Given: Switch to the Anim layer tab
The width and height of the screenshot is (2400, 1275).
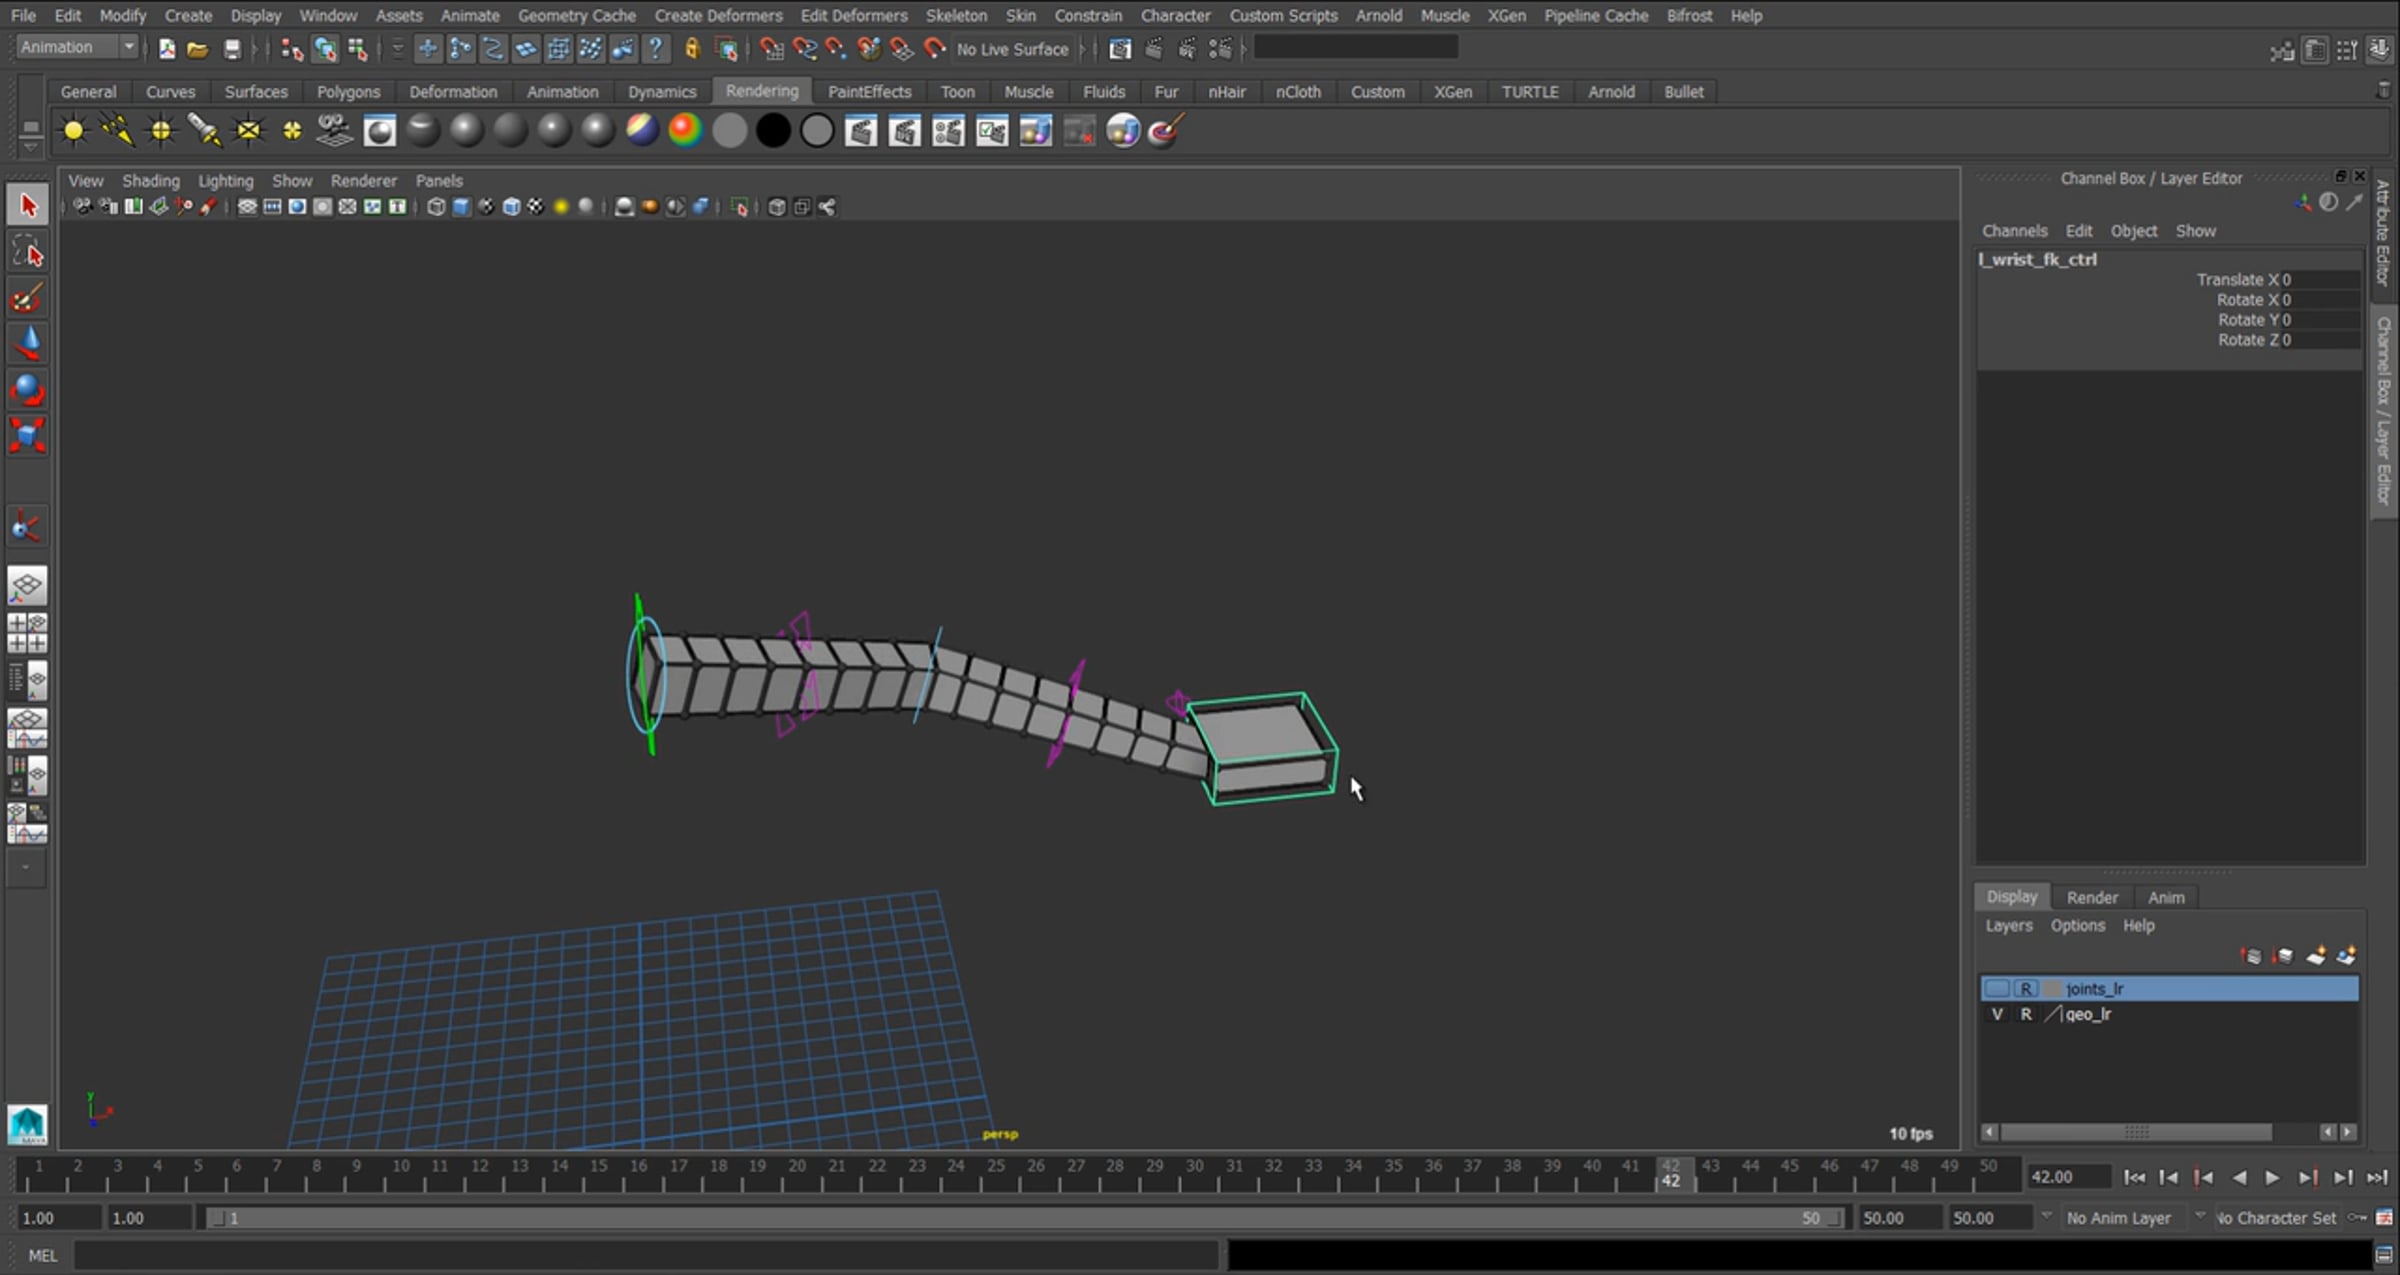Looking at the screenshot, I should click(x=2166, y=897).
